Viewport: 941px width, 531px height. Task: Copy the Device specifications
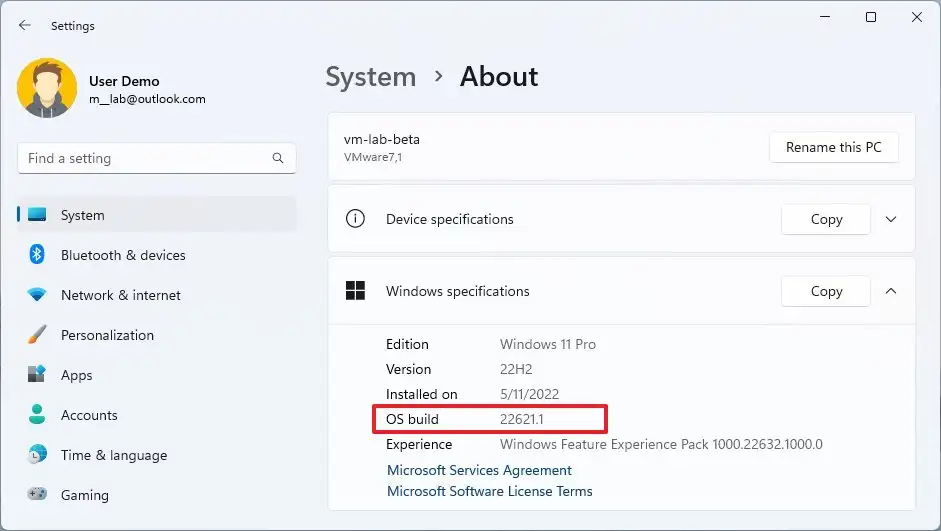pos(826,220)
